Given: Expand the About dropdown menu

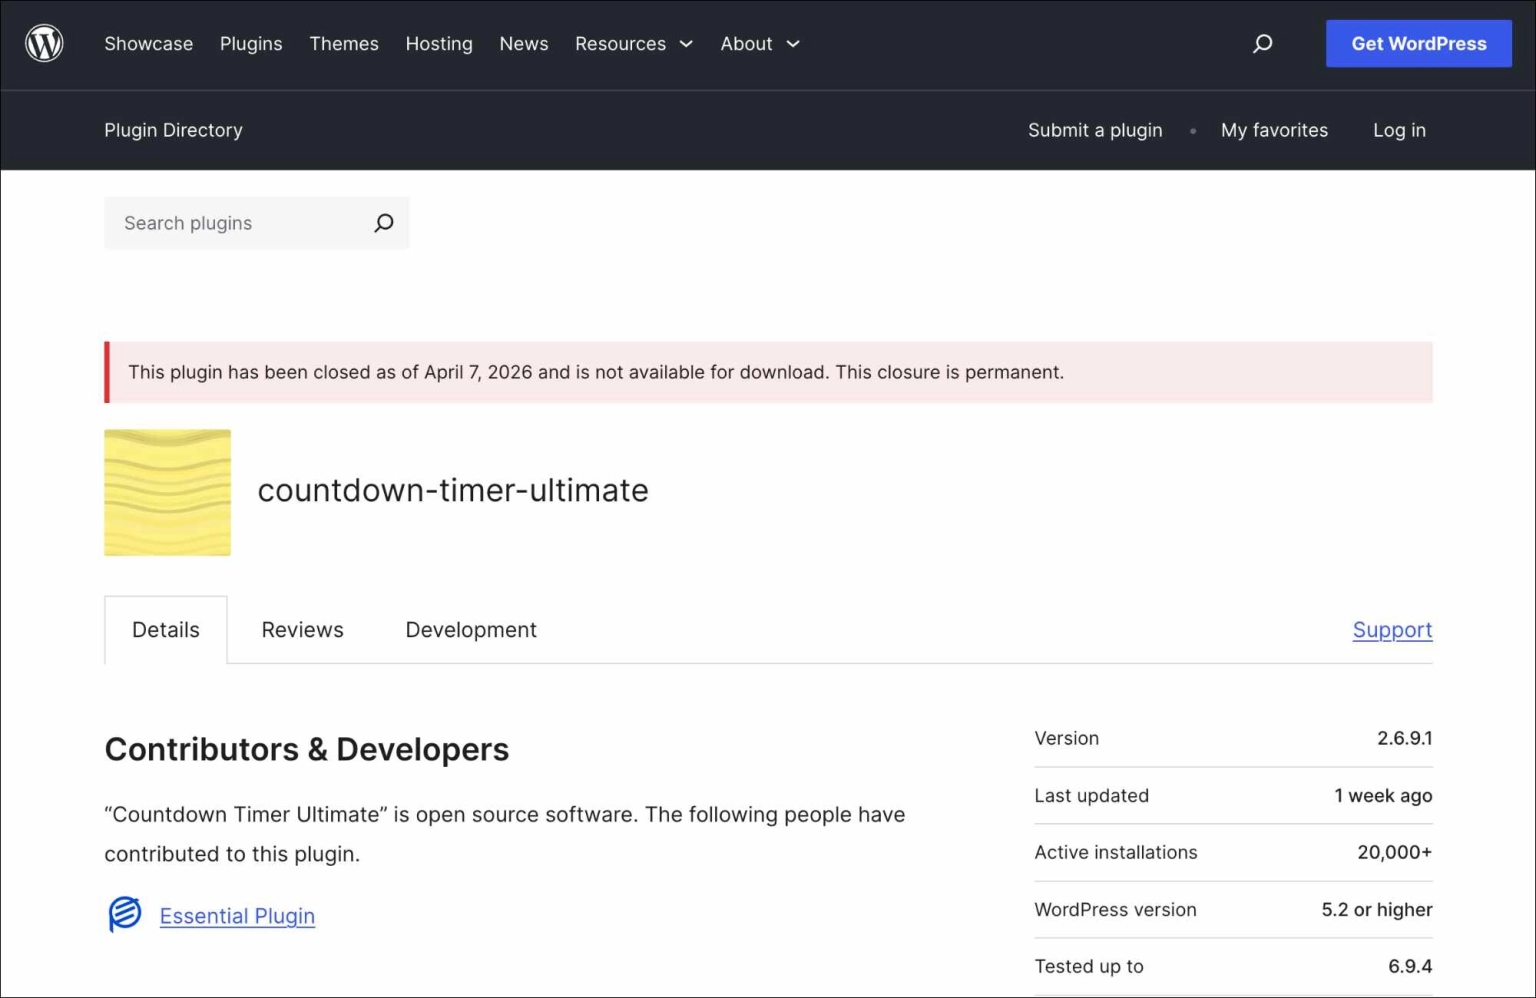Looking at the screenshot, I should (760, 43).
